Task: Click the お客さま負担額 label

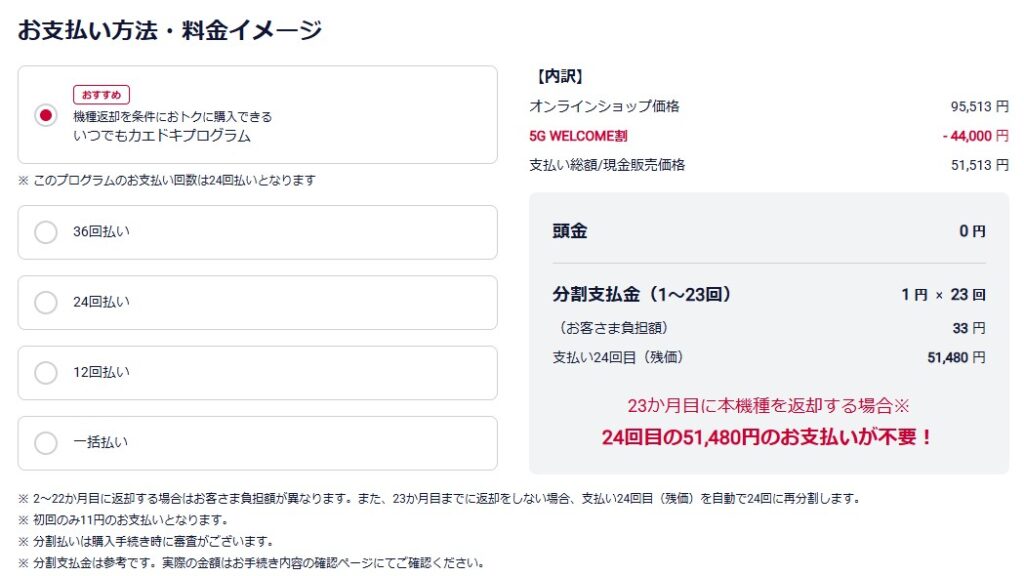Action: 610,327
